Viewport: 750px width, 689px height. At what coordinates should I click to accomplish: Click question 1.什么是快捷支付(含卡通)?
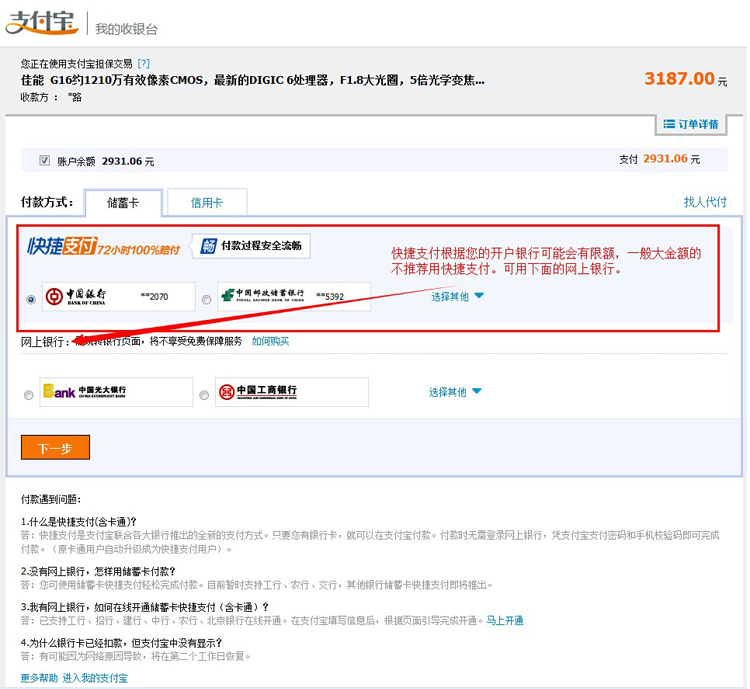coord(79,522)
